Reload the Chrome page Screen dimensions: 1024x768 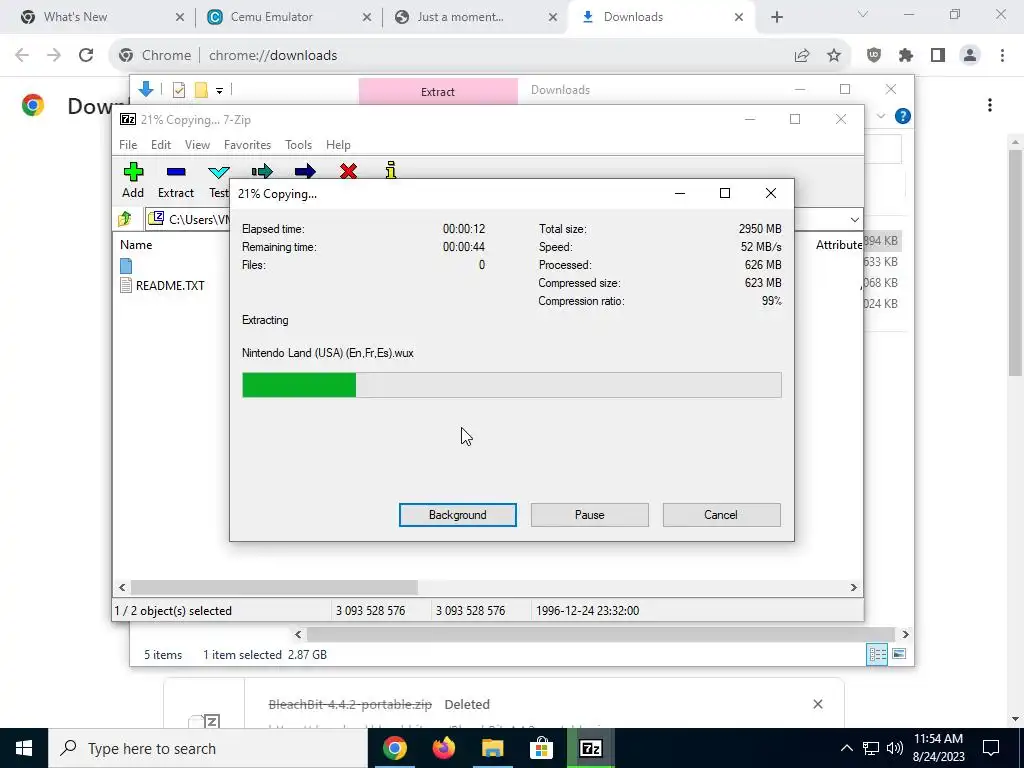pos(86,56)
